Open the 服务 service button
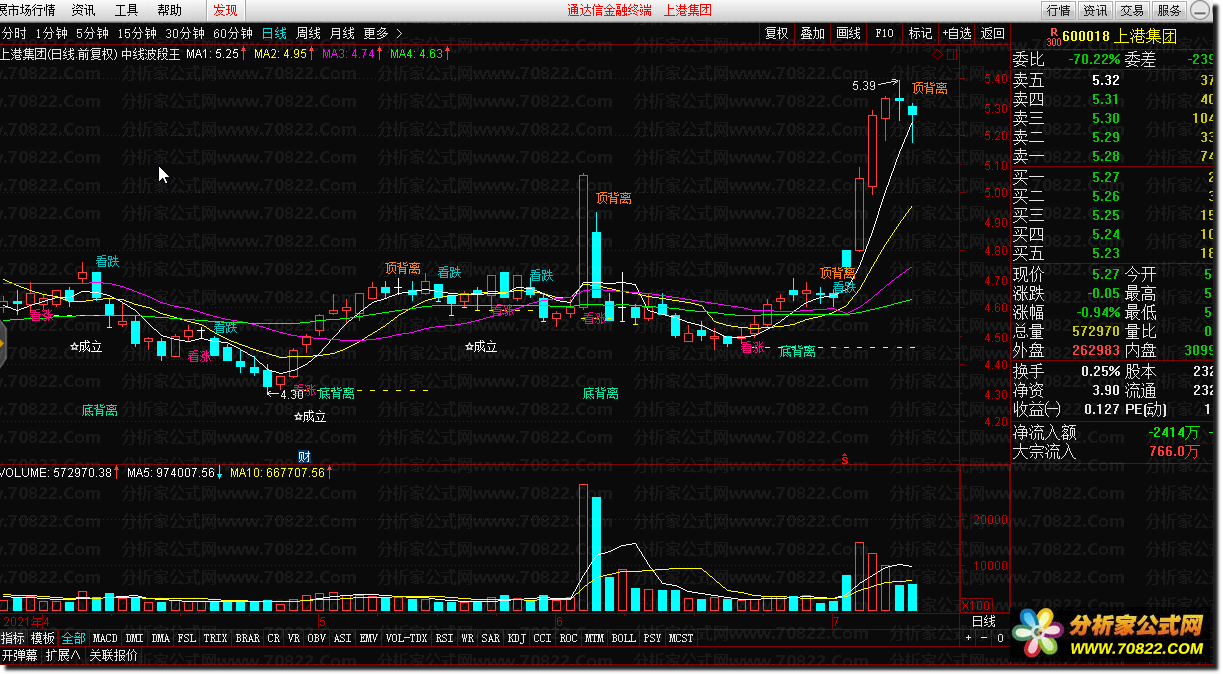The height and width of the screenshot is (674, 1223). 1168,10
